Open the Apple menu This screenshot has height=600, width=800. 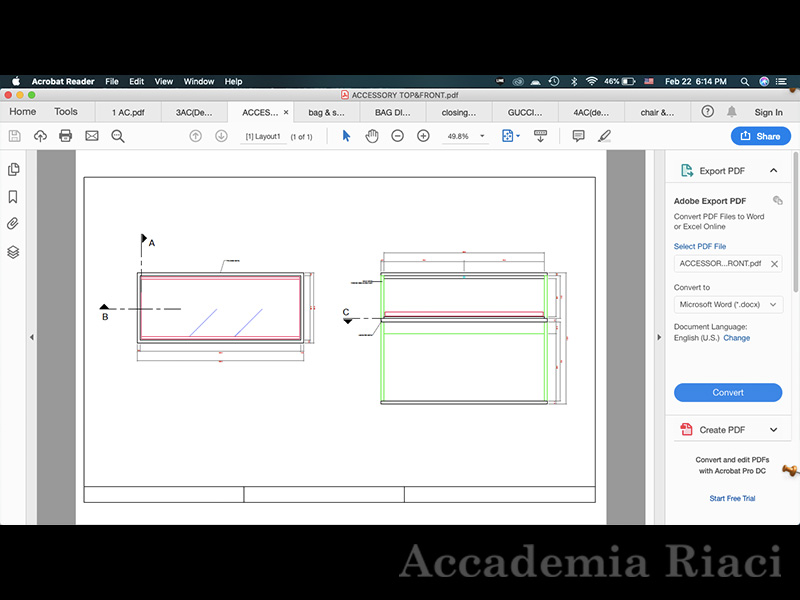[16, 82]
